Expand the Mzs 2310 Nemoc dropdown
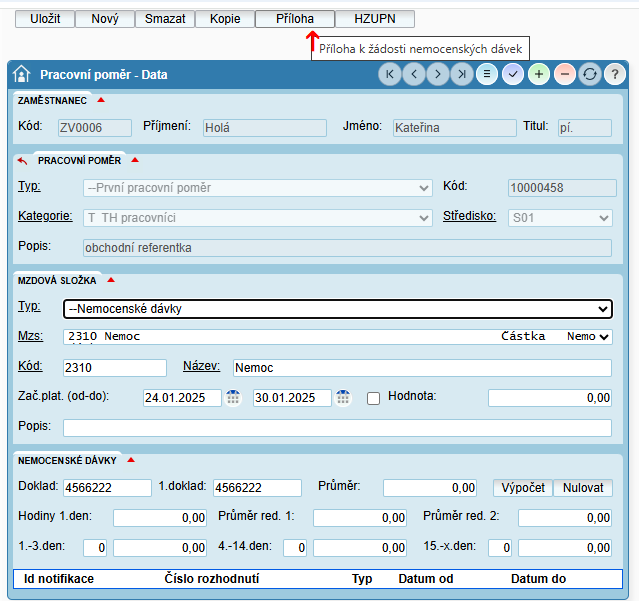This screenshot has width=639, height=601. (x=602, y=337)
